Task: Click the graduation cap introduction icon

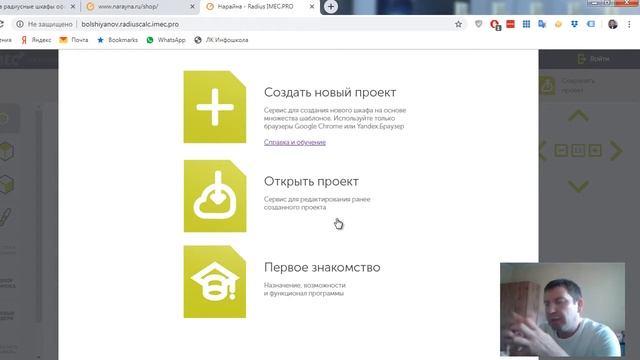Action: click(x=215, y=282)
